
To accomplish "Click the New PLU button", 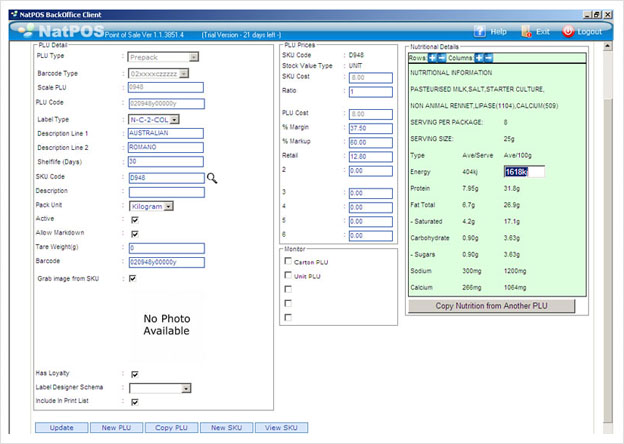I will tap(116, 428).
